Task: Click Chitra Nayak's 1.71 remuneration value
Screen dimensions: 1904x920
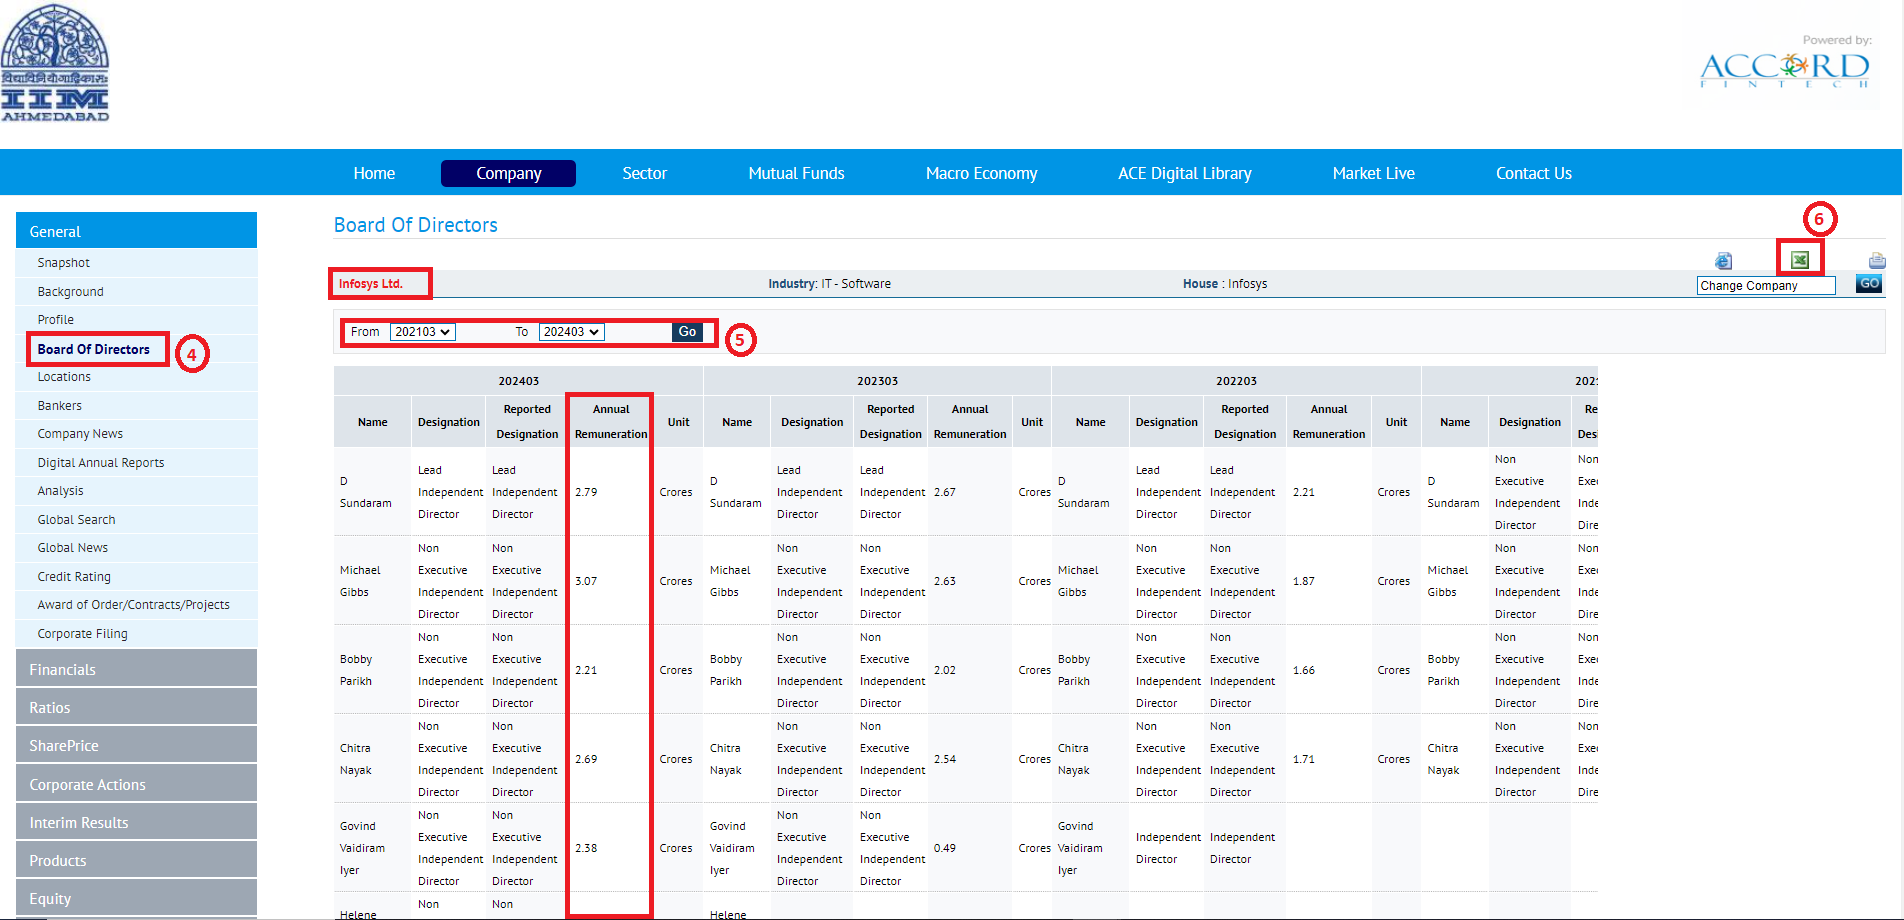Action: coord(1304,759)
